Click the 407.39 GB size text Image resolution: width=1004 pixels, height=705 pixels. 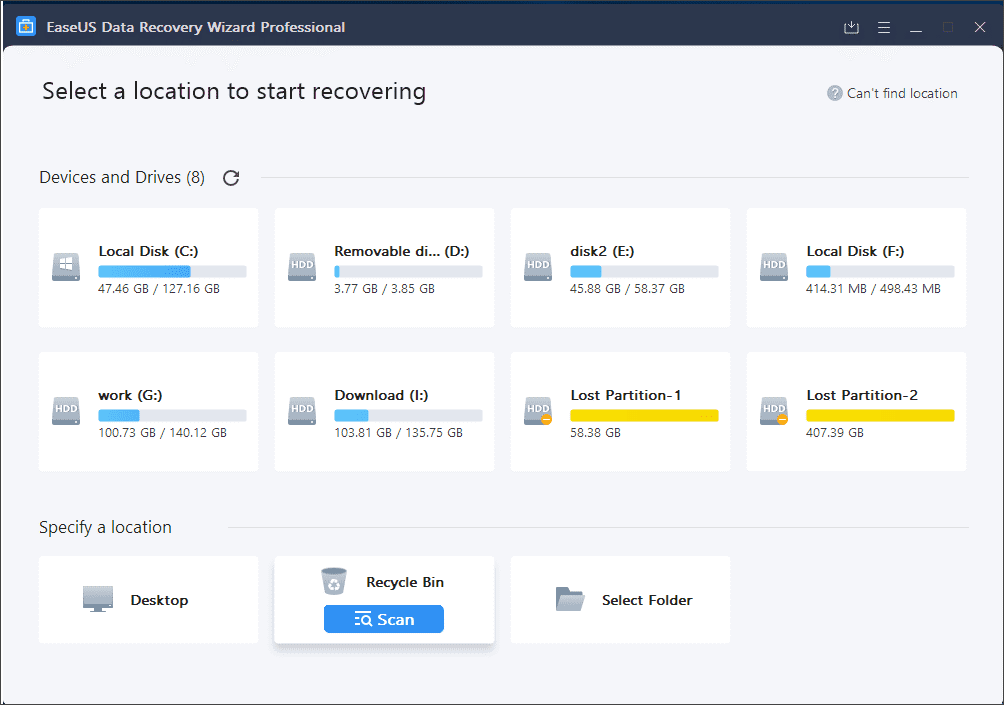click(x=835, y=433)
